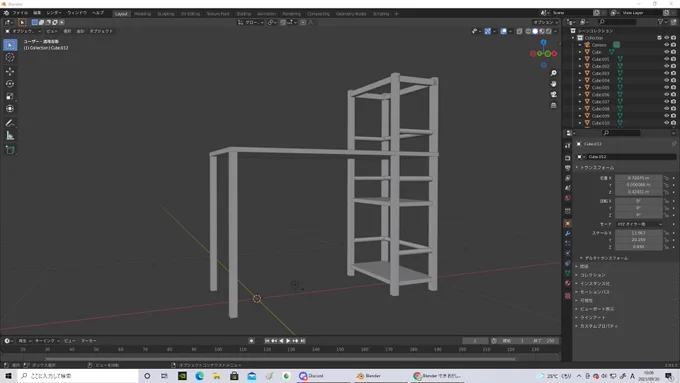Open the ファイル menu
The height and width of the screenshot is (383, 680).
pos(20,13)
